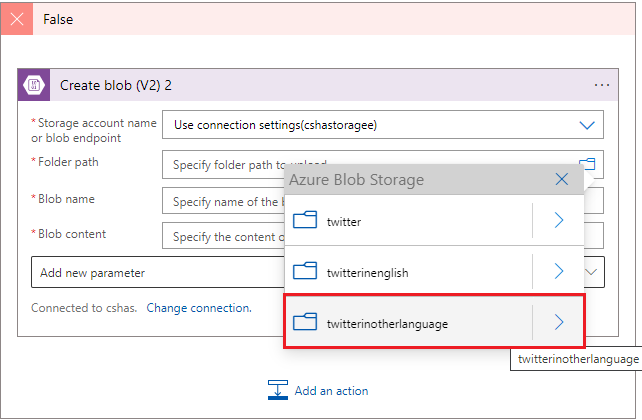
Task: Expand the twitterinotherlanguage folder with chevron
Action: pos(559,322)
